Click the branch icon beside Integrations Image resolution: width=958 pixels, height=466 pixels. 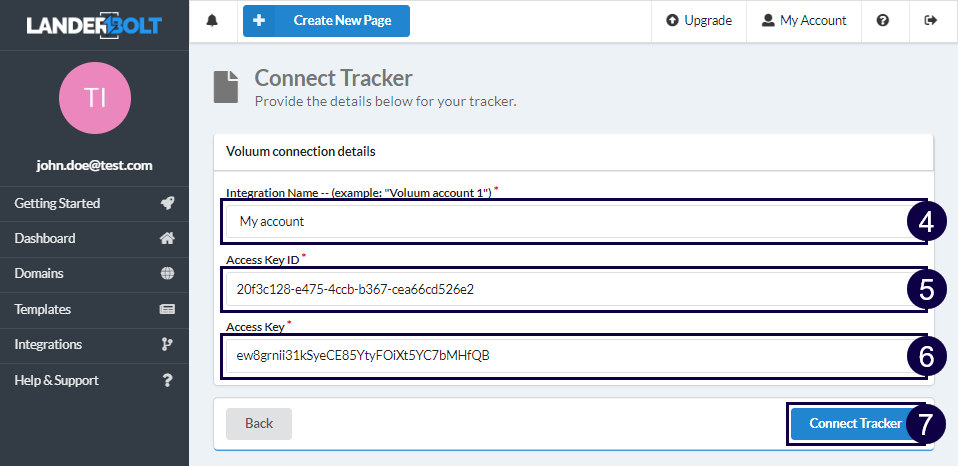coord(167,345)
